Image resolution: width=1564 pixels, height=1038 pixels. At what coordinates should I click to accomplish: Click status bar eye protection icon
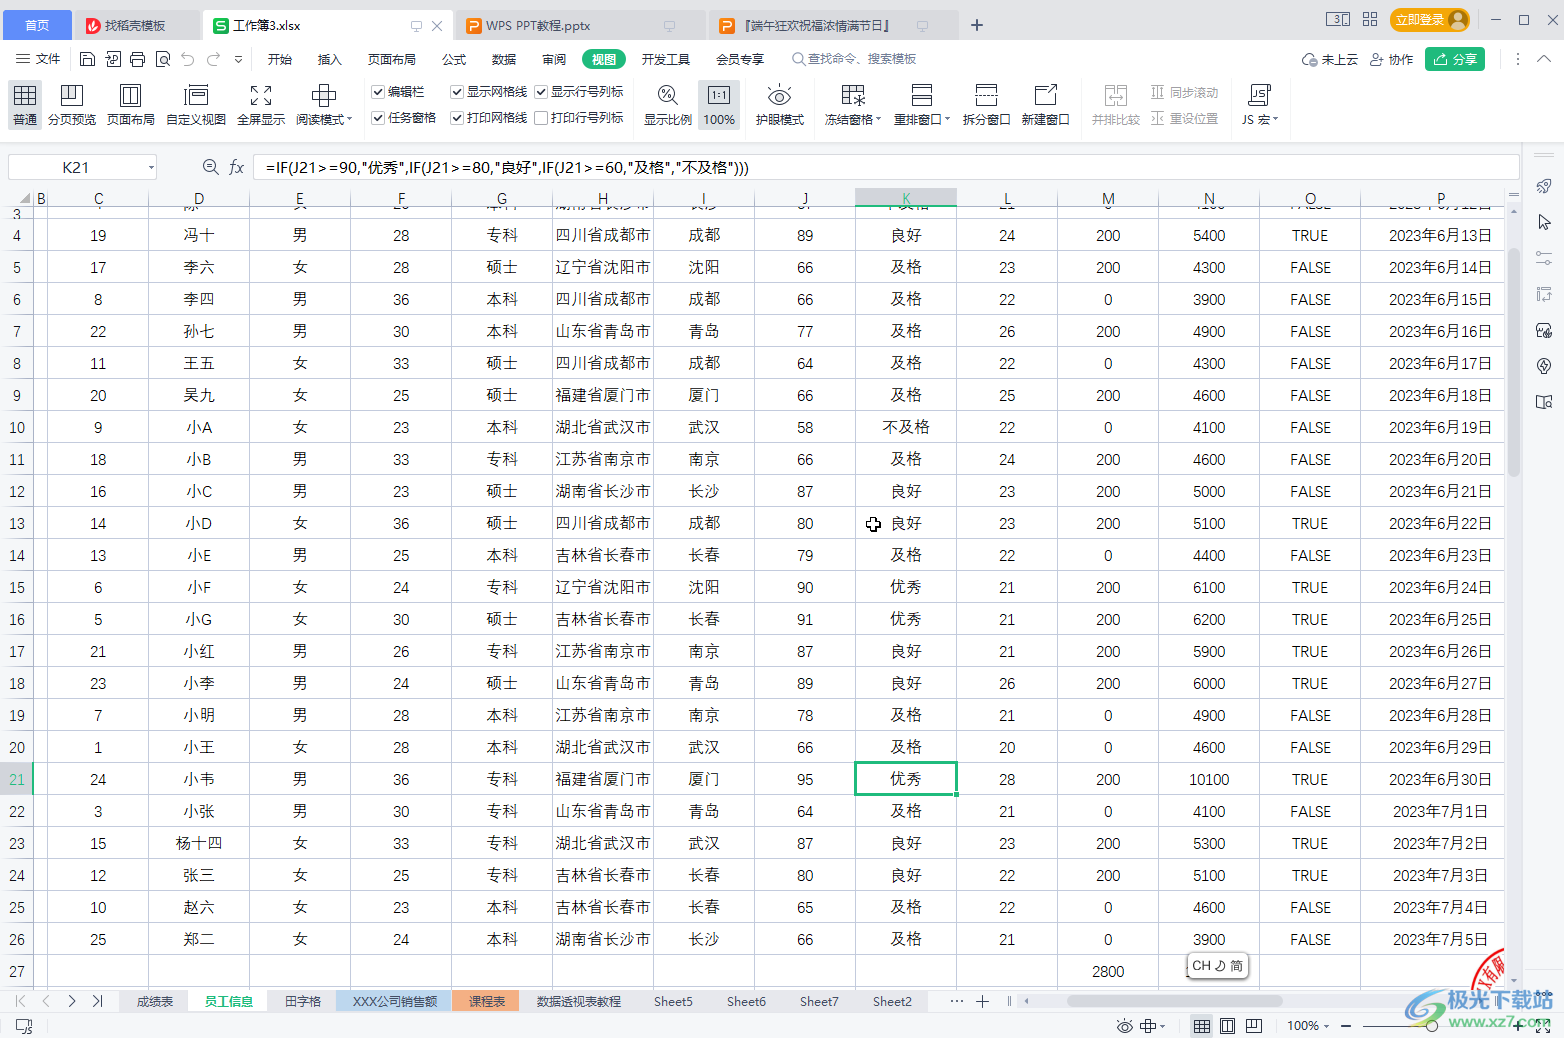(1125, 1026)
